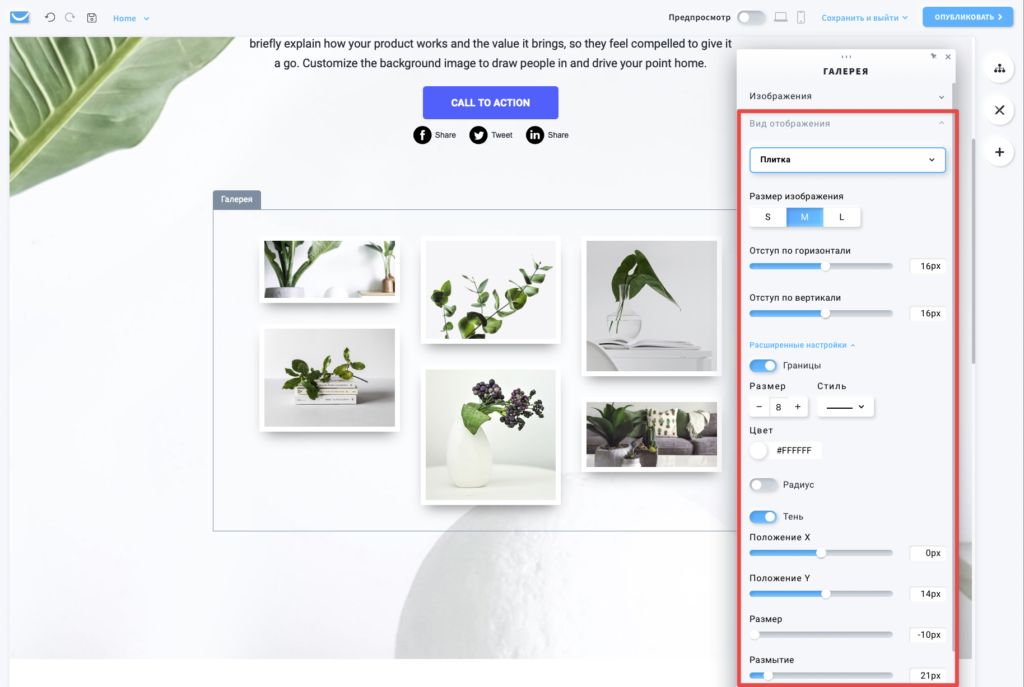Open Сохранить и выйти menu
Image resolution: width=1024 pixels, height=687 pixels.
[x=864, y=18]
